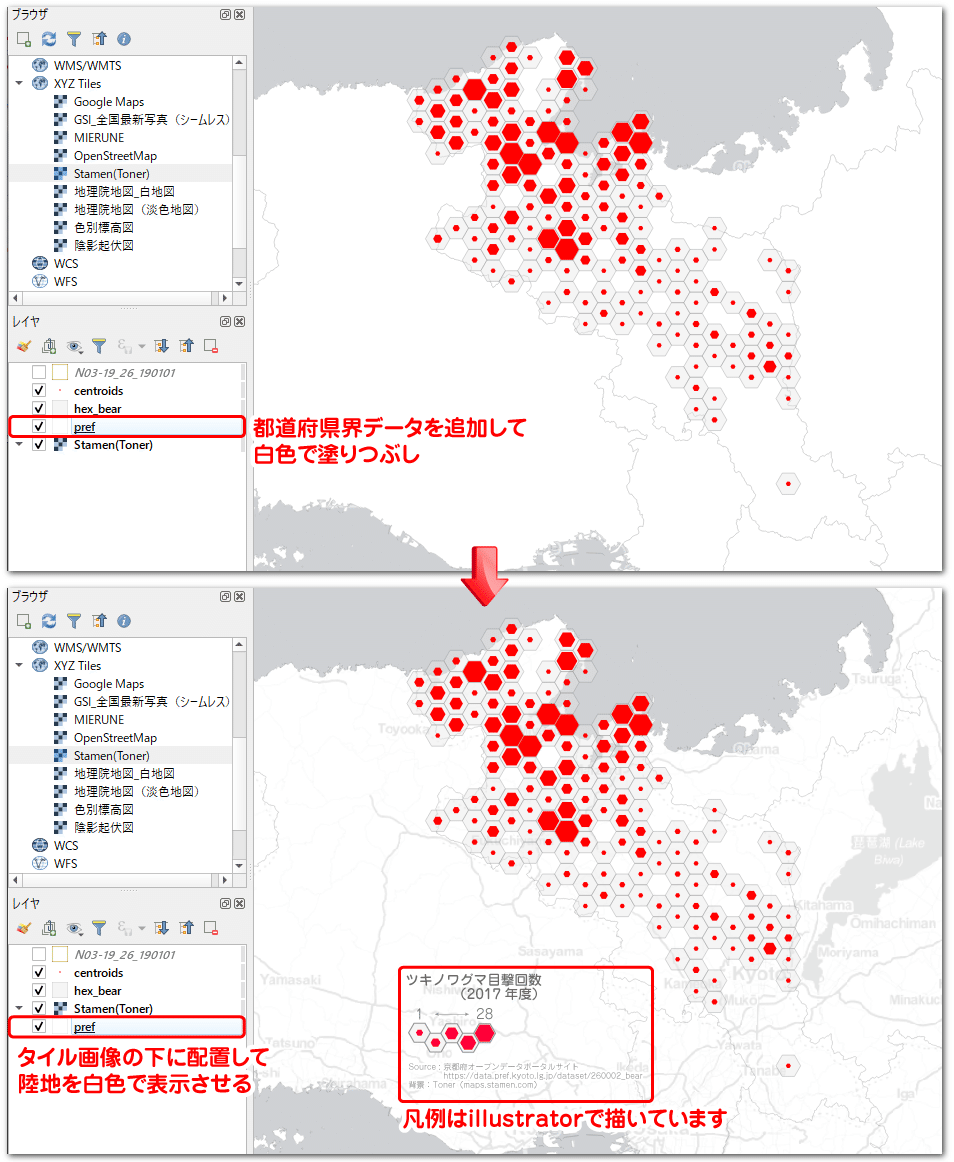Click hex_bear color swatch in upper Layers panel

(x=60, y=408)
